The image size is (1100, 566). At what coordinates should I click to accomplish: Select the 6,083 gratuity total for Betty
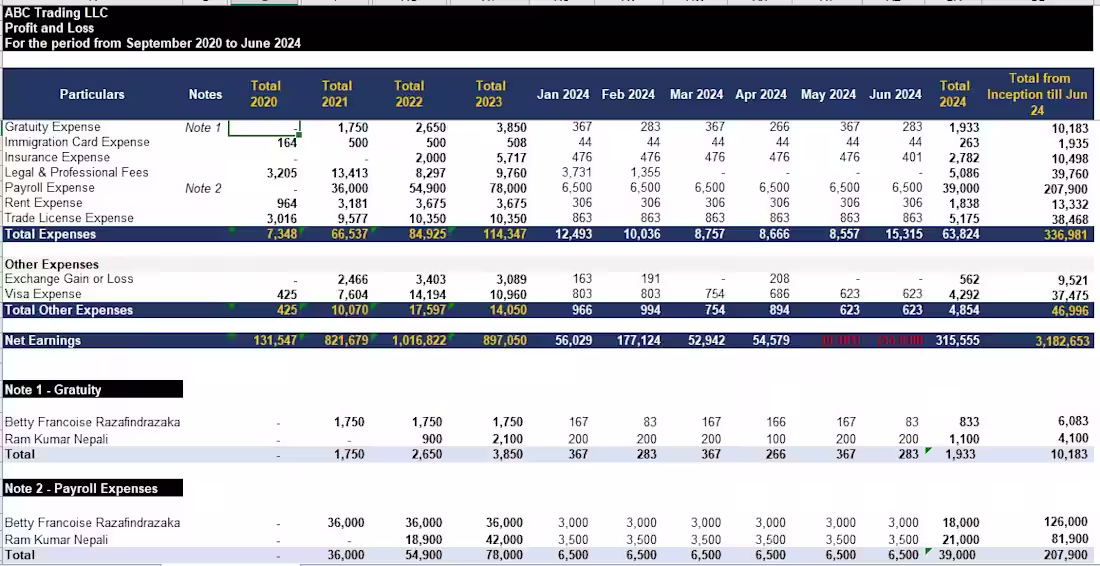pyautogui.click(x=1071, y=421)
